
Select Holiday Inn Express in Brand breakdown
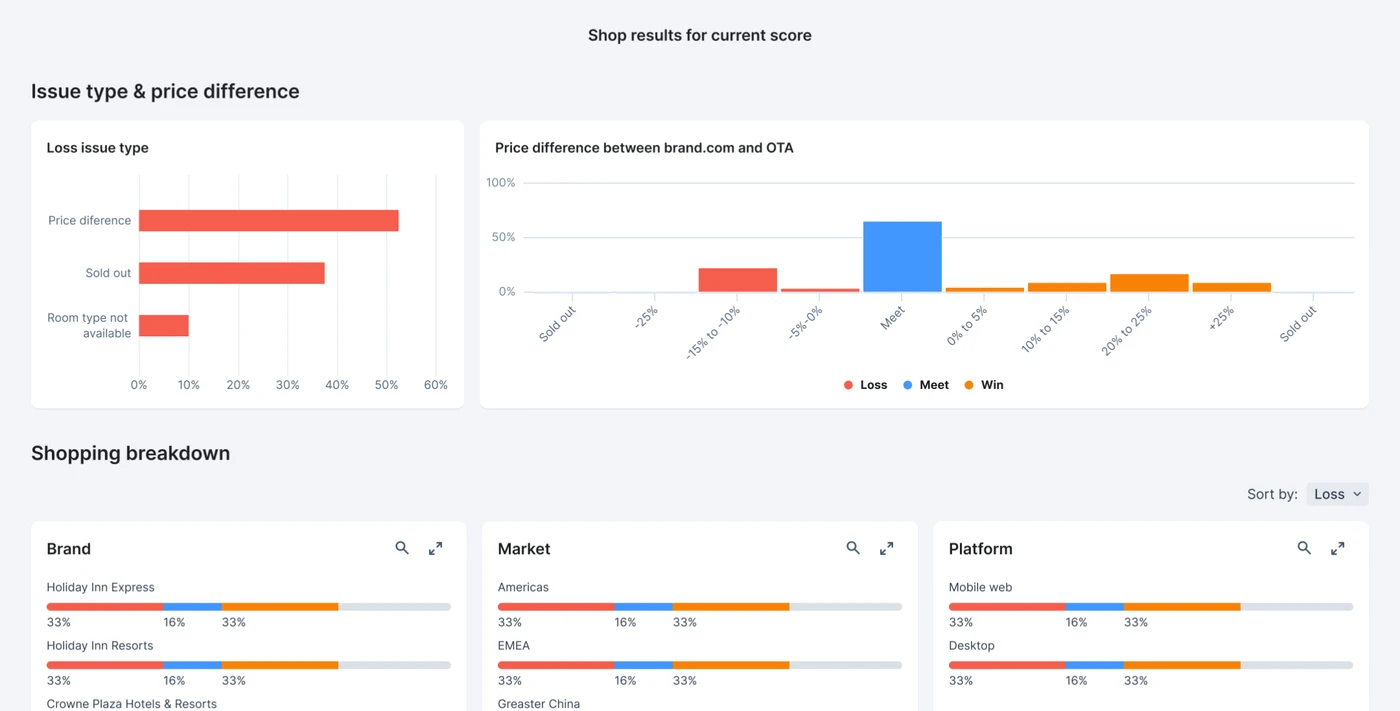point(101,587)
